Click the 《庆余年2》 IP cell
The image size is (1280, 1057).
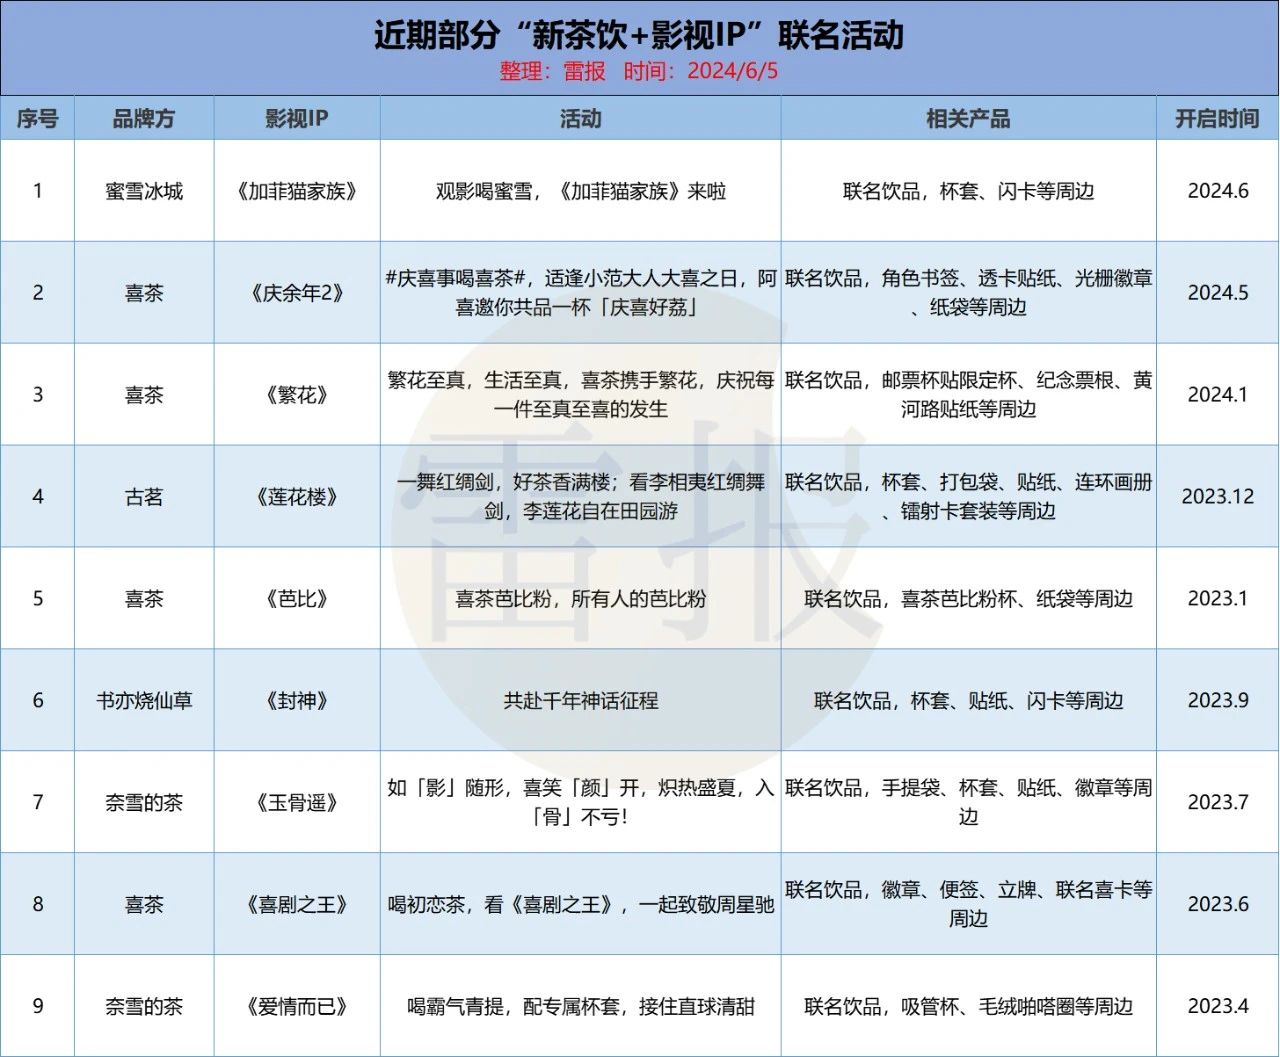(297, 293)
